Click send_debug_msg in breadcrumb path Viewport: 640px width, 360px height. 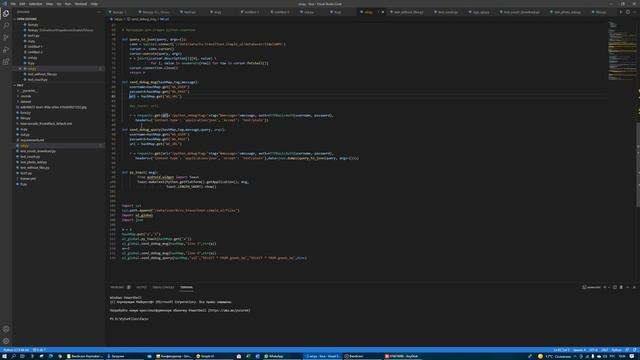click(142, 19)
